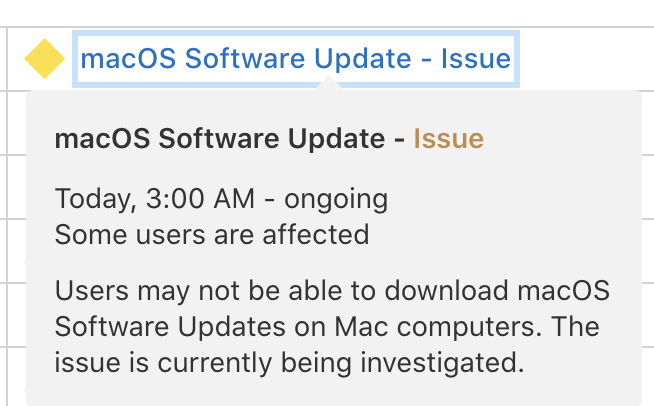The height and width of the screenshot is (406, 654).
Task: Click the word affected in the popover
Action: click(x=316, y=235)
